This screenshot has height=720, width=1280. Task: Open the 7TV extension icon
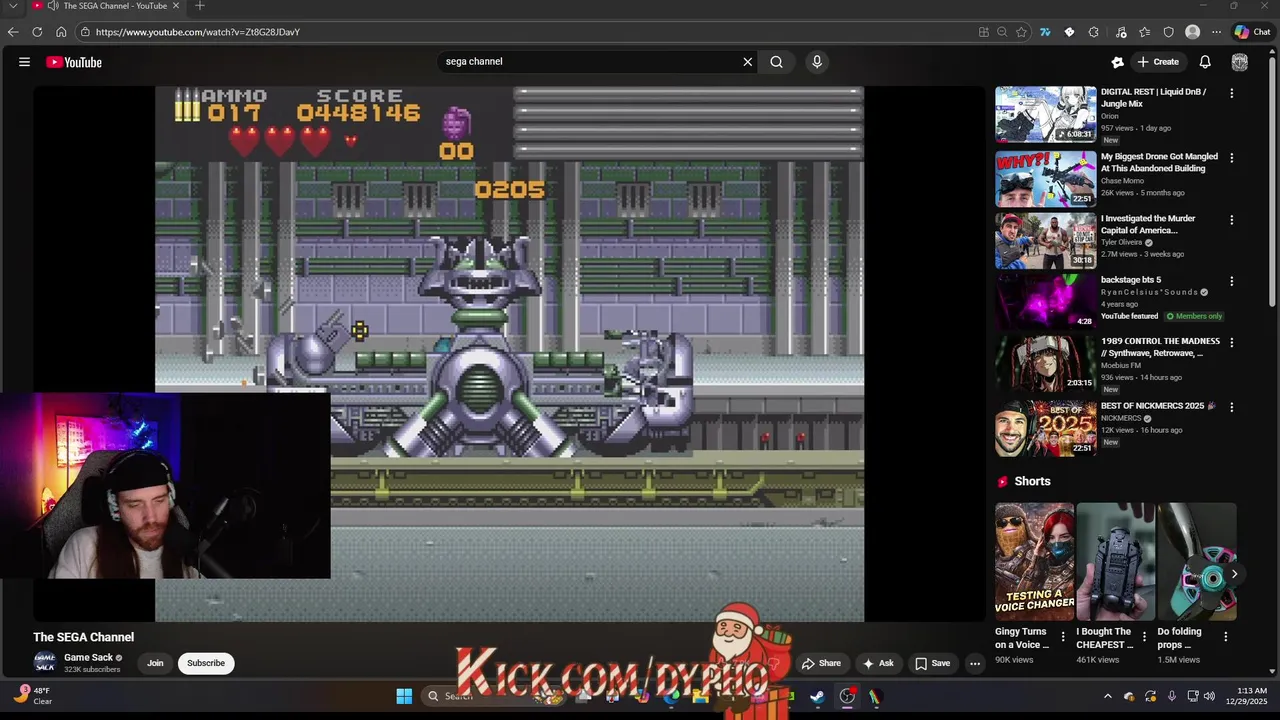coord(1045,32)
